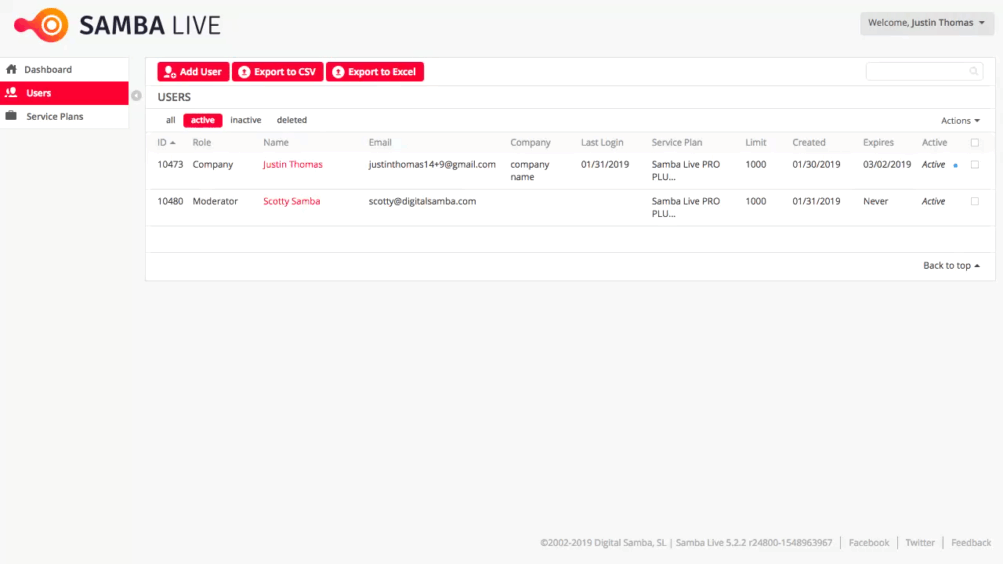Click email scotty@digitalsamba.com
This screenshot has height=564, width=1003.
pos(422,201)
